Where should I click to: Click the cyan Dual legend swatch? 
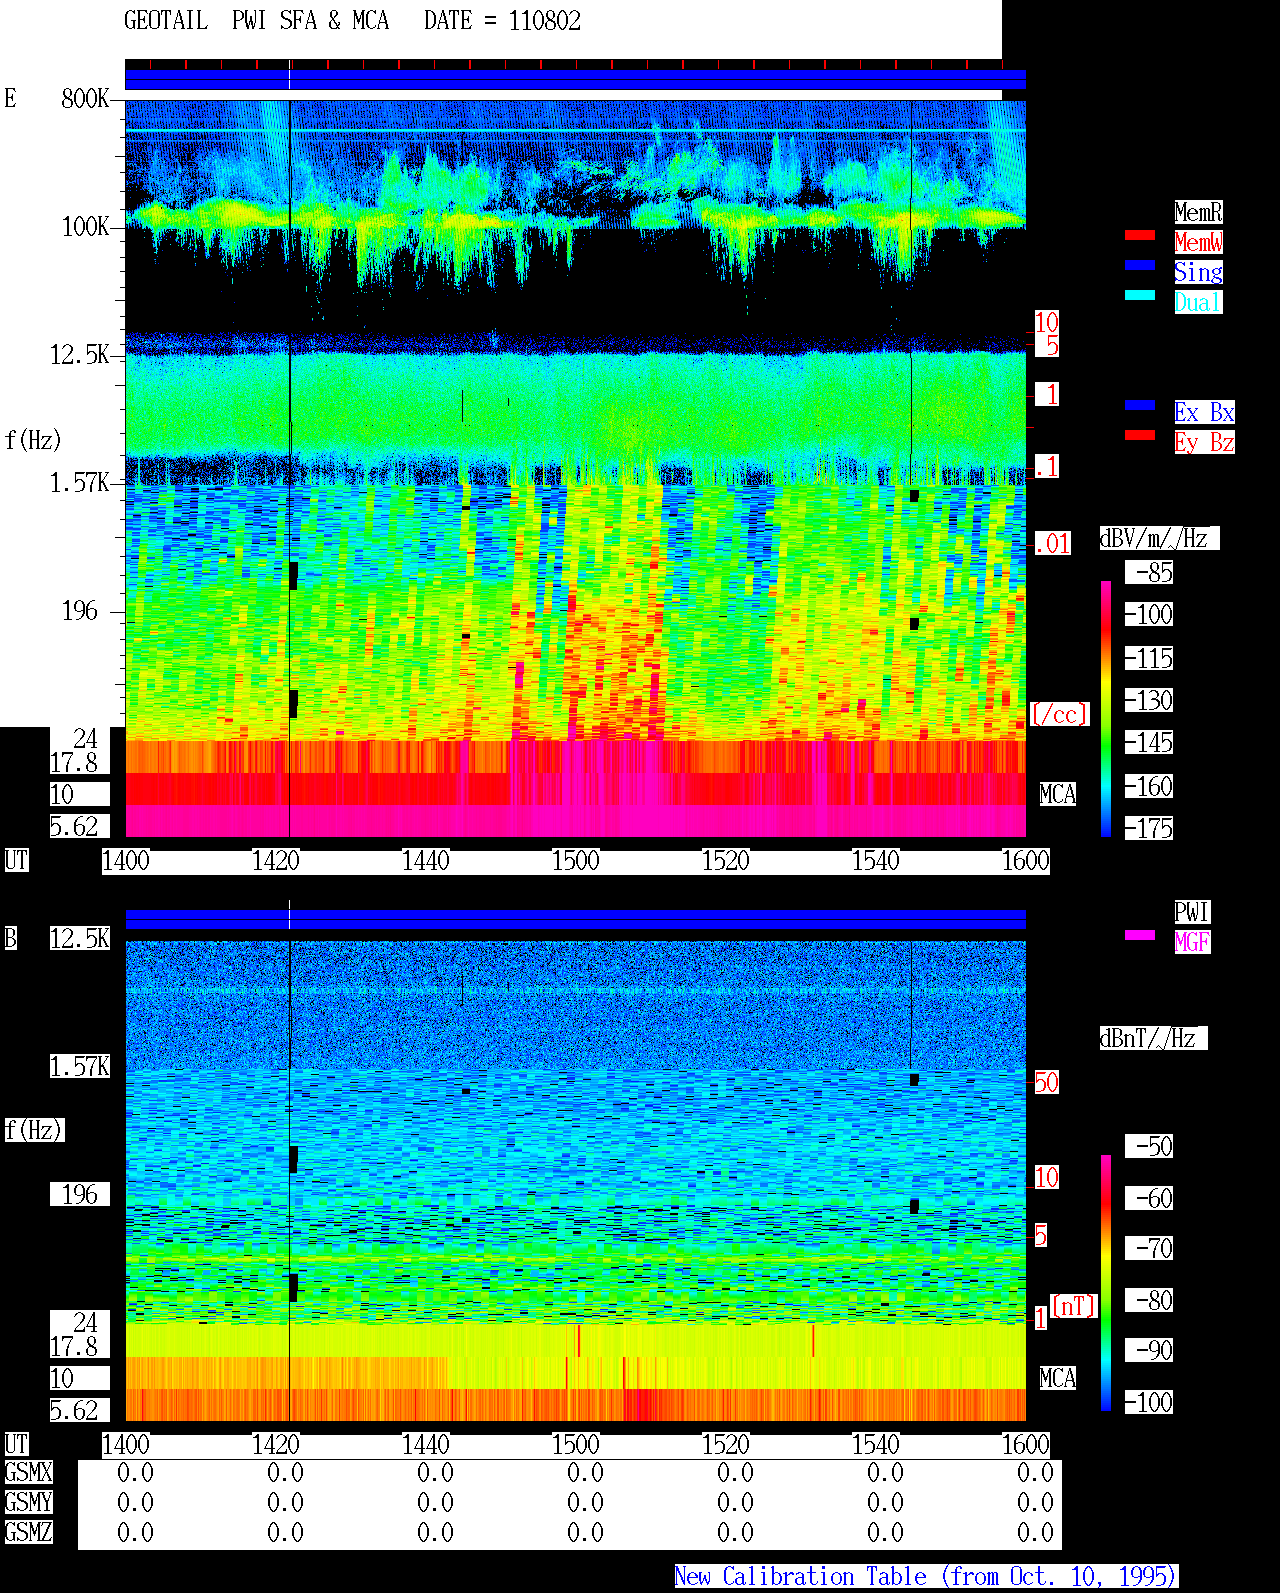tap(1140, 295)
